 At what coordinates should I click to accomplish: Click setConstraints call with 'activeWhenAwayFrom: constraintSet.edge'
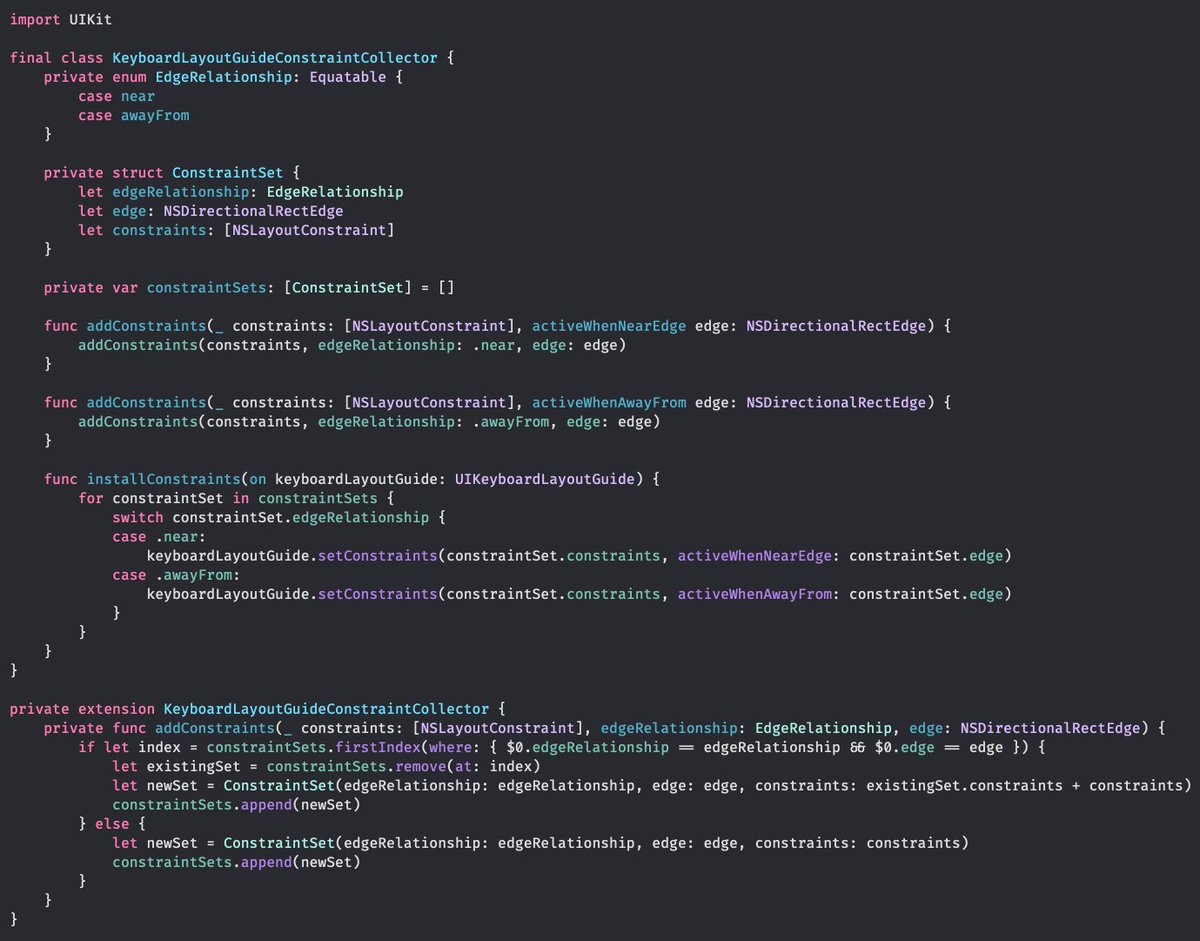(579, 593)
